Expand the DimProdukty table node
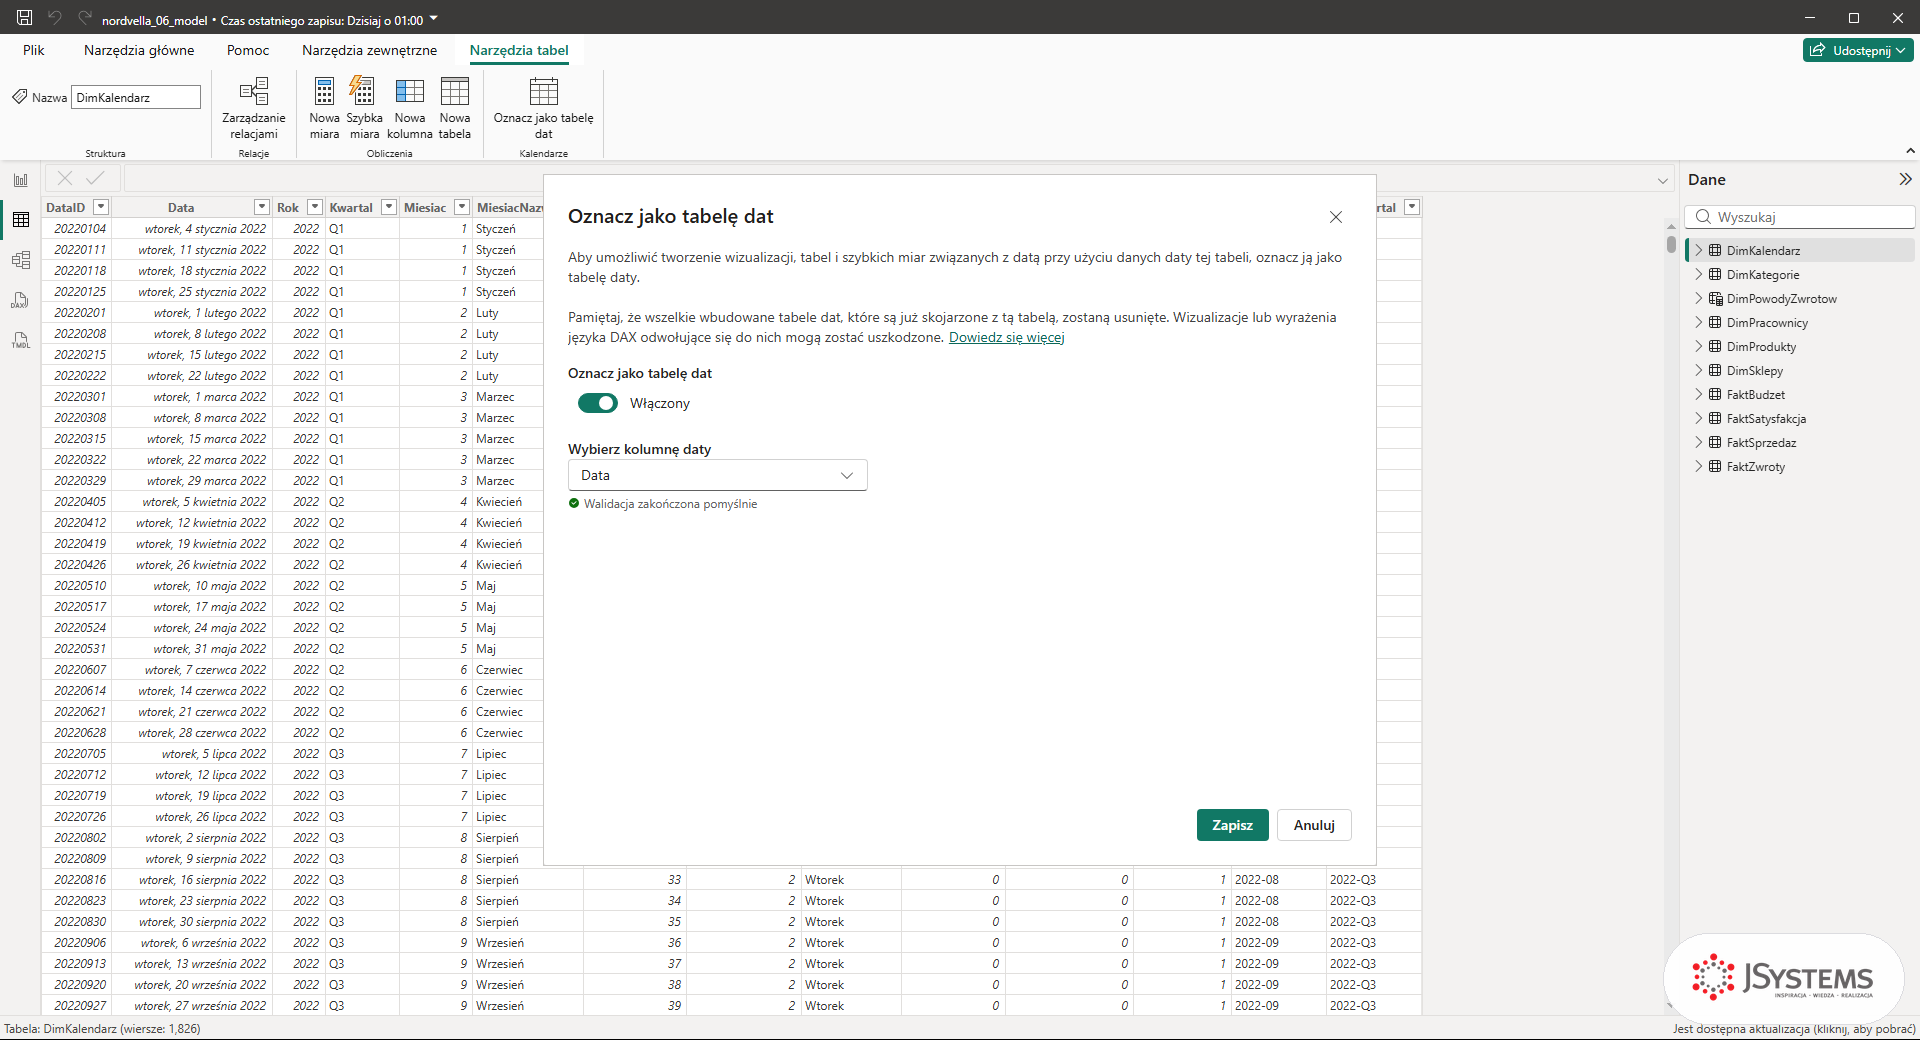The width and height of the screenshot is (1920, 1040). coord(1698,346)
